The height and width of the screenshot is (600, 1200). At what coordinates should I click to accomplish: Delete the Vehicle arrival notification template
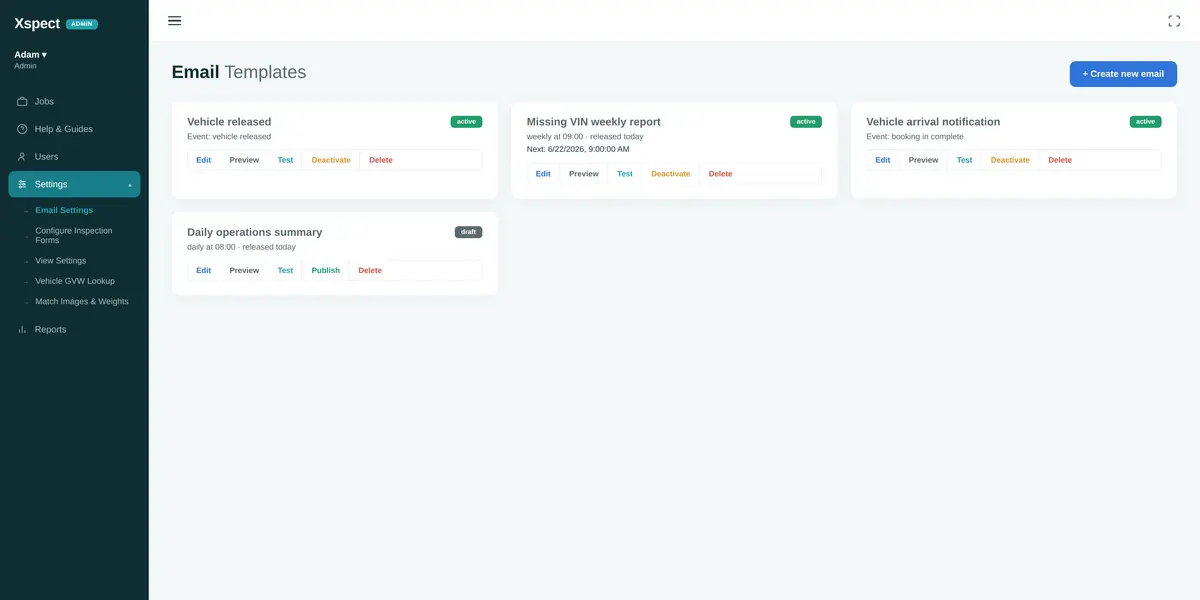(1060, 160)
